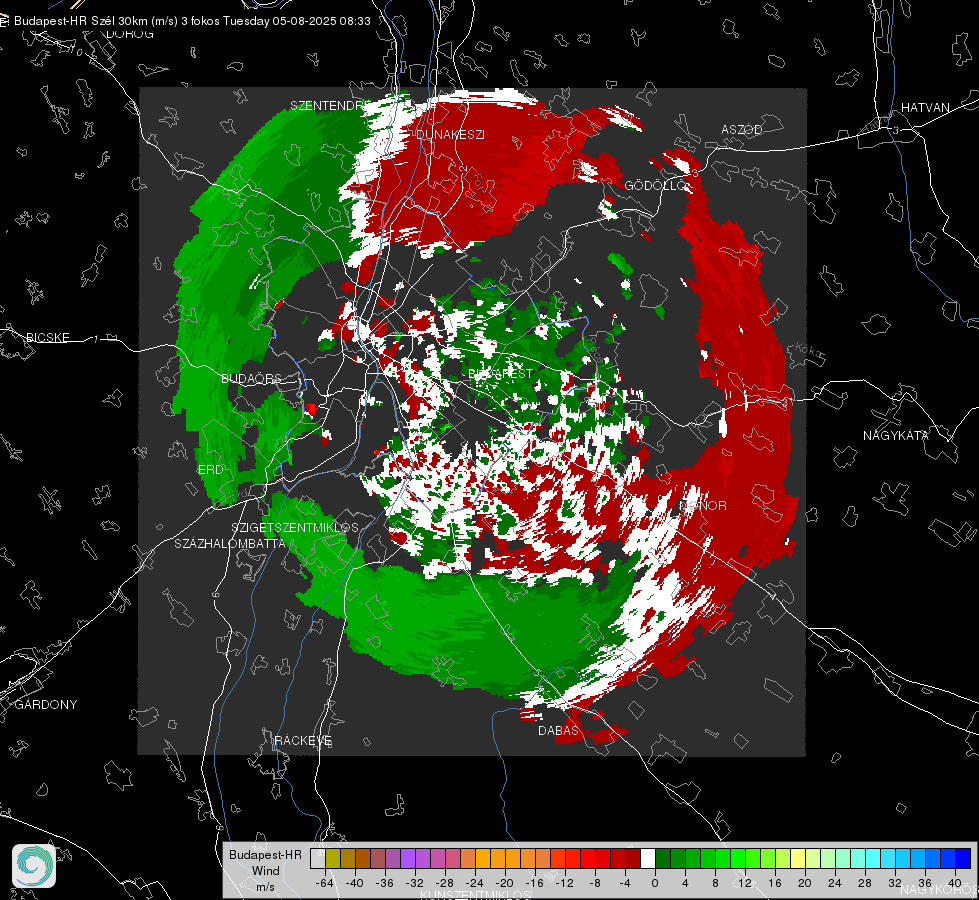This screenshot has width=979, height=900.
Task: Click the SZIGETSZENTMIKLÓS city label
Action: [295, 527]
